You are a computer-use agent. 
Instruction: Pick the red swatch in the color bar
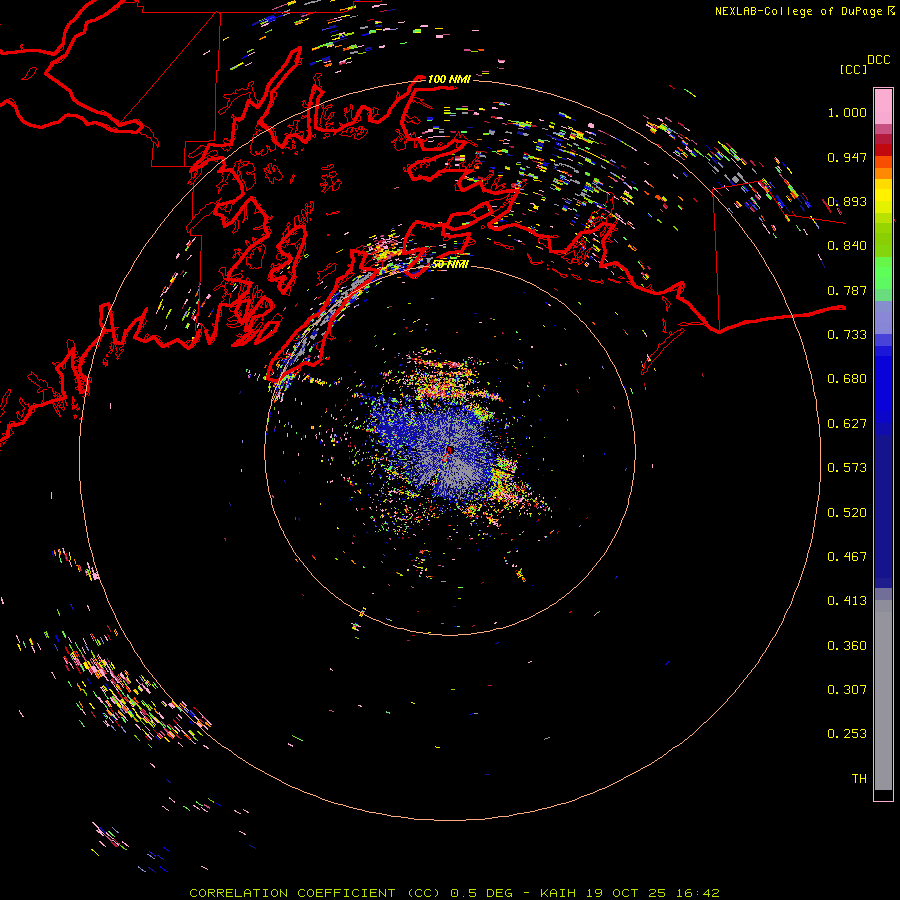(883, 150)
